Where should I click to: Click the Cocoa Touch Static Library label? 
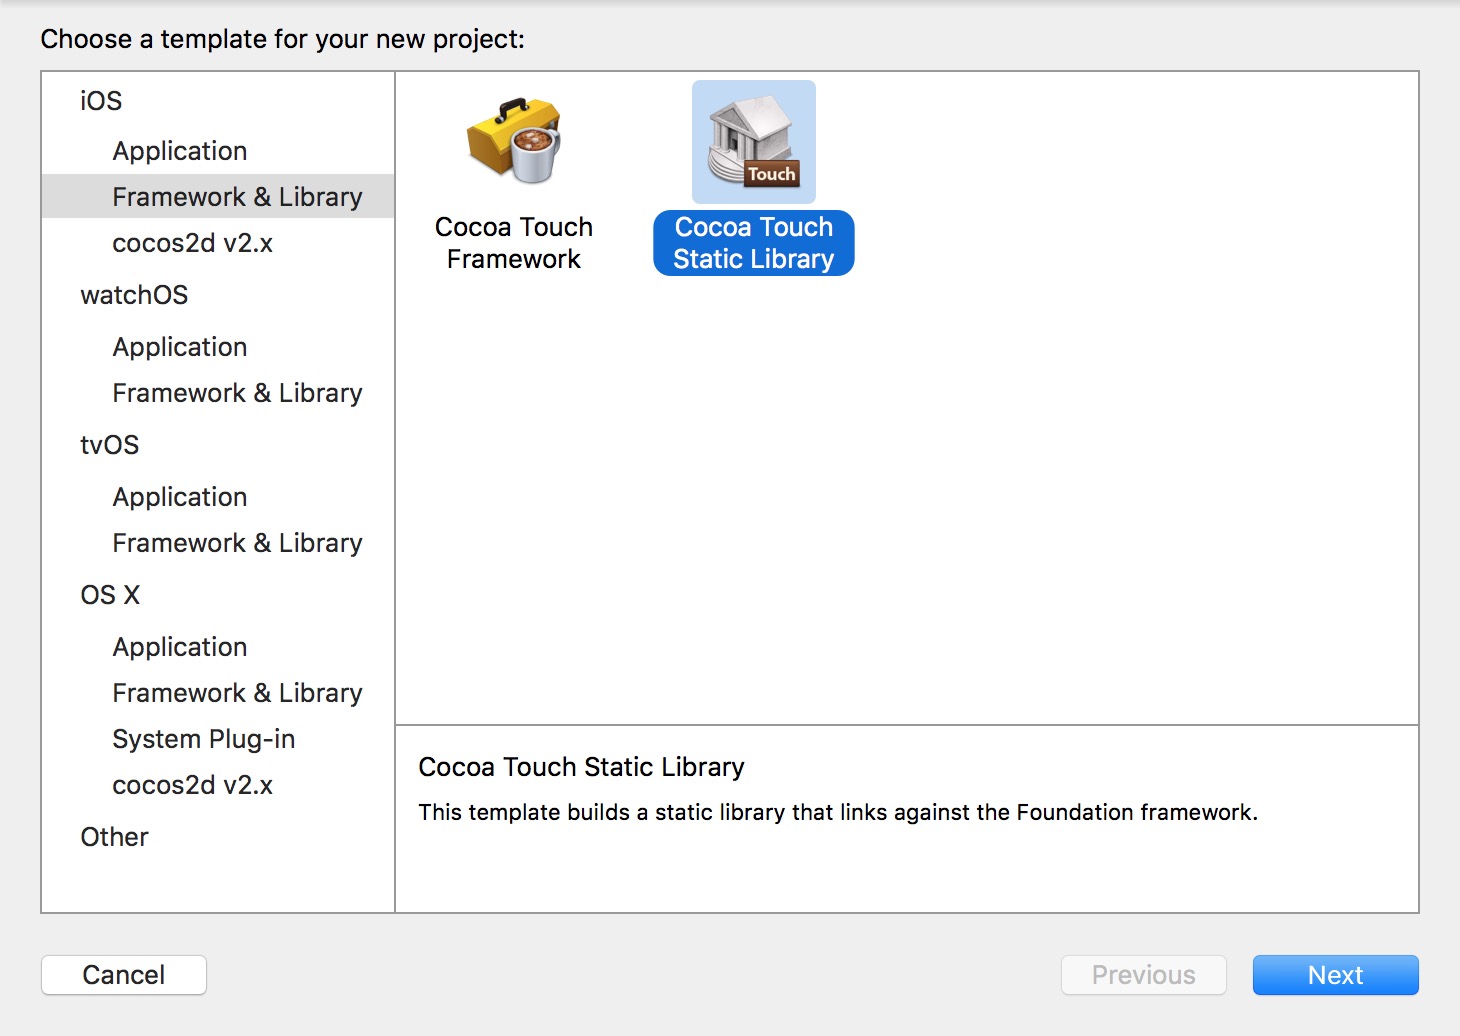tap(754, 243)
